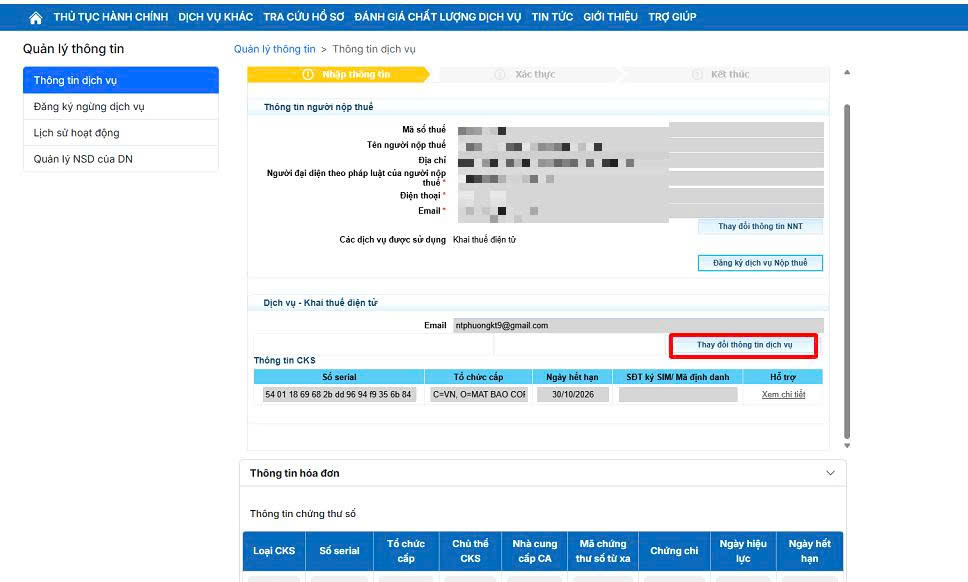Open ĐÁNH GIÁ CHẤT LƯỢNG DỊCH VỤ menu
The image size is (968, 582).
click(437, 17)
